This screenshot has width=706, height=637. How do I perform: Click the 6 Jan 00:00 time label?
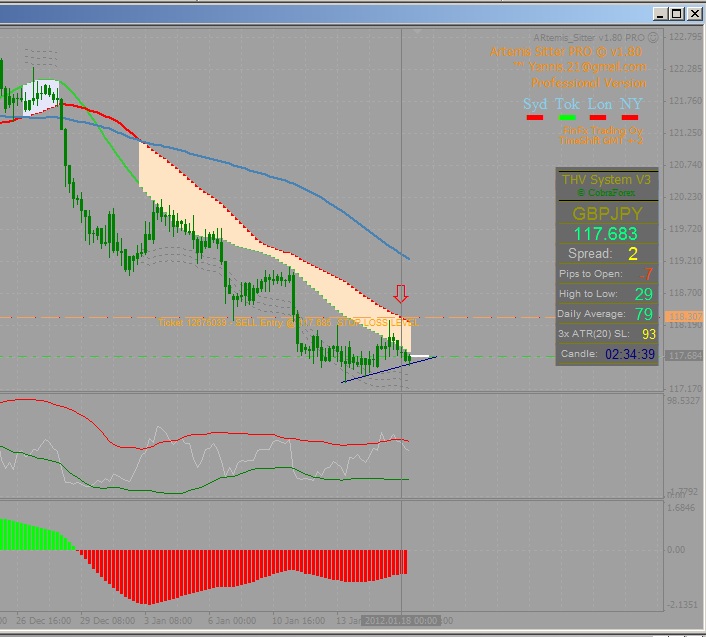[232, 620]
